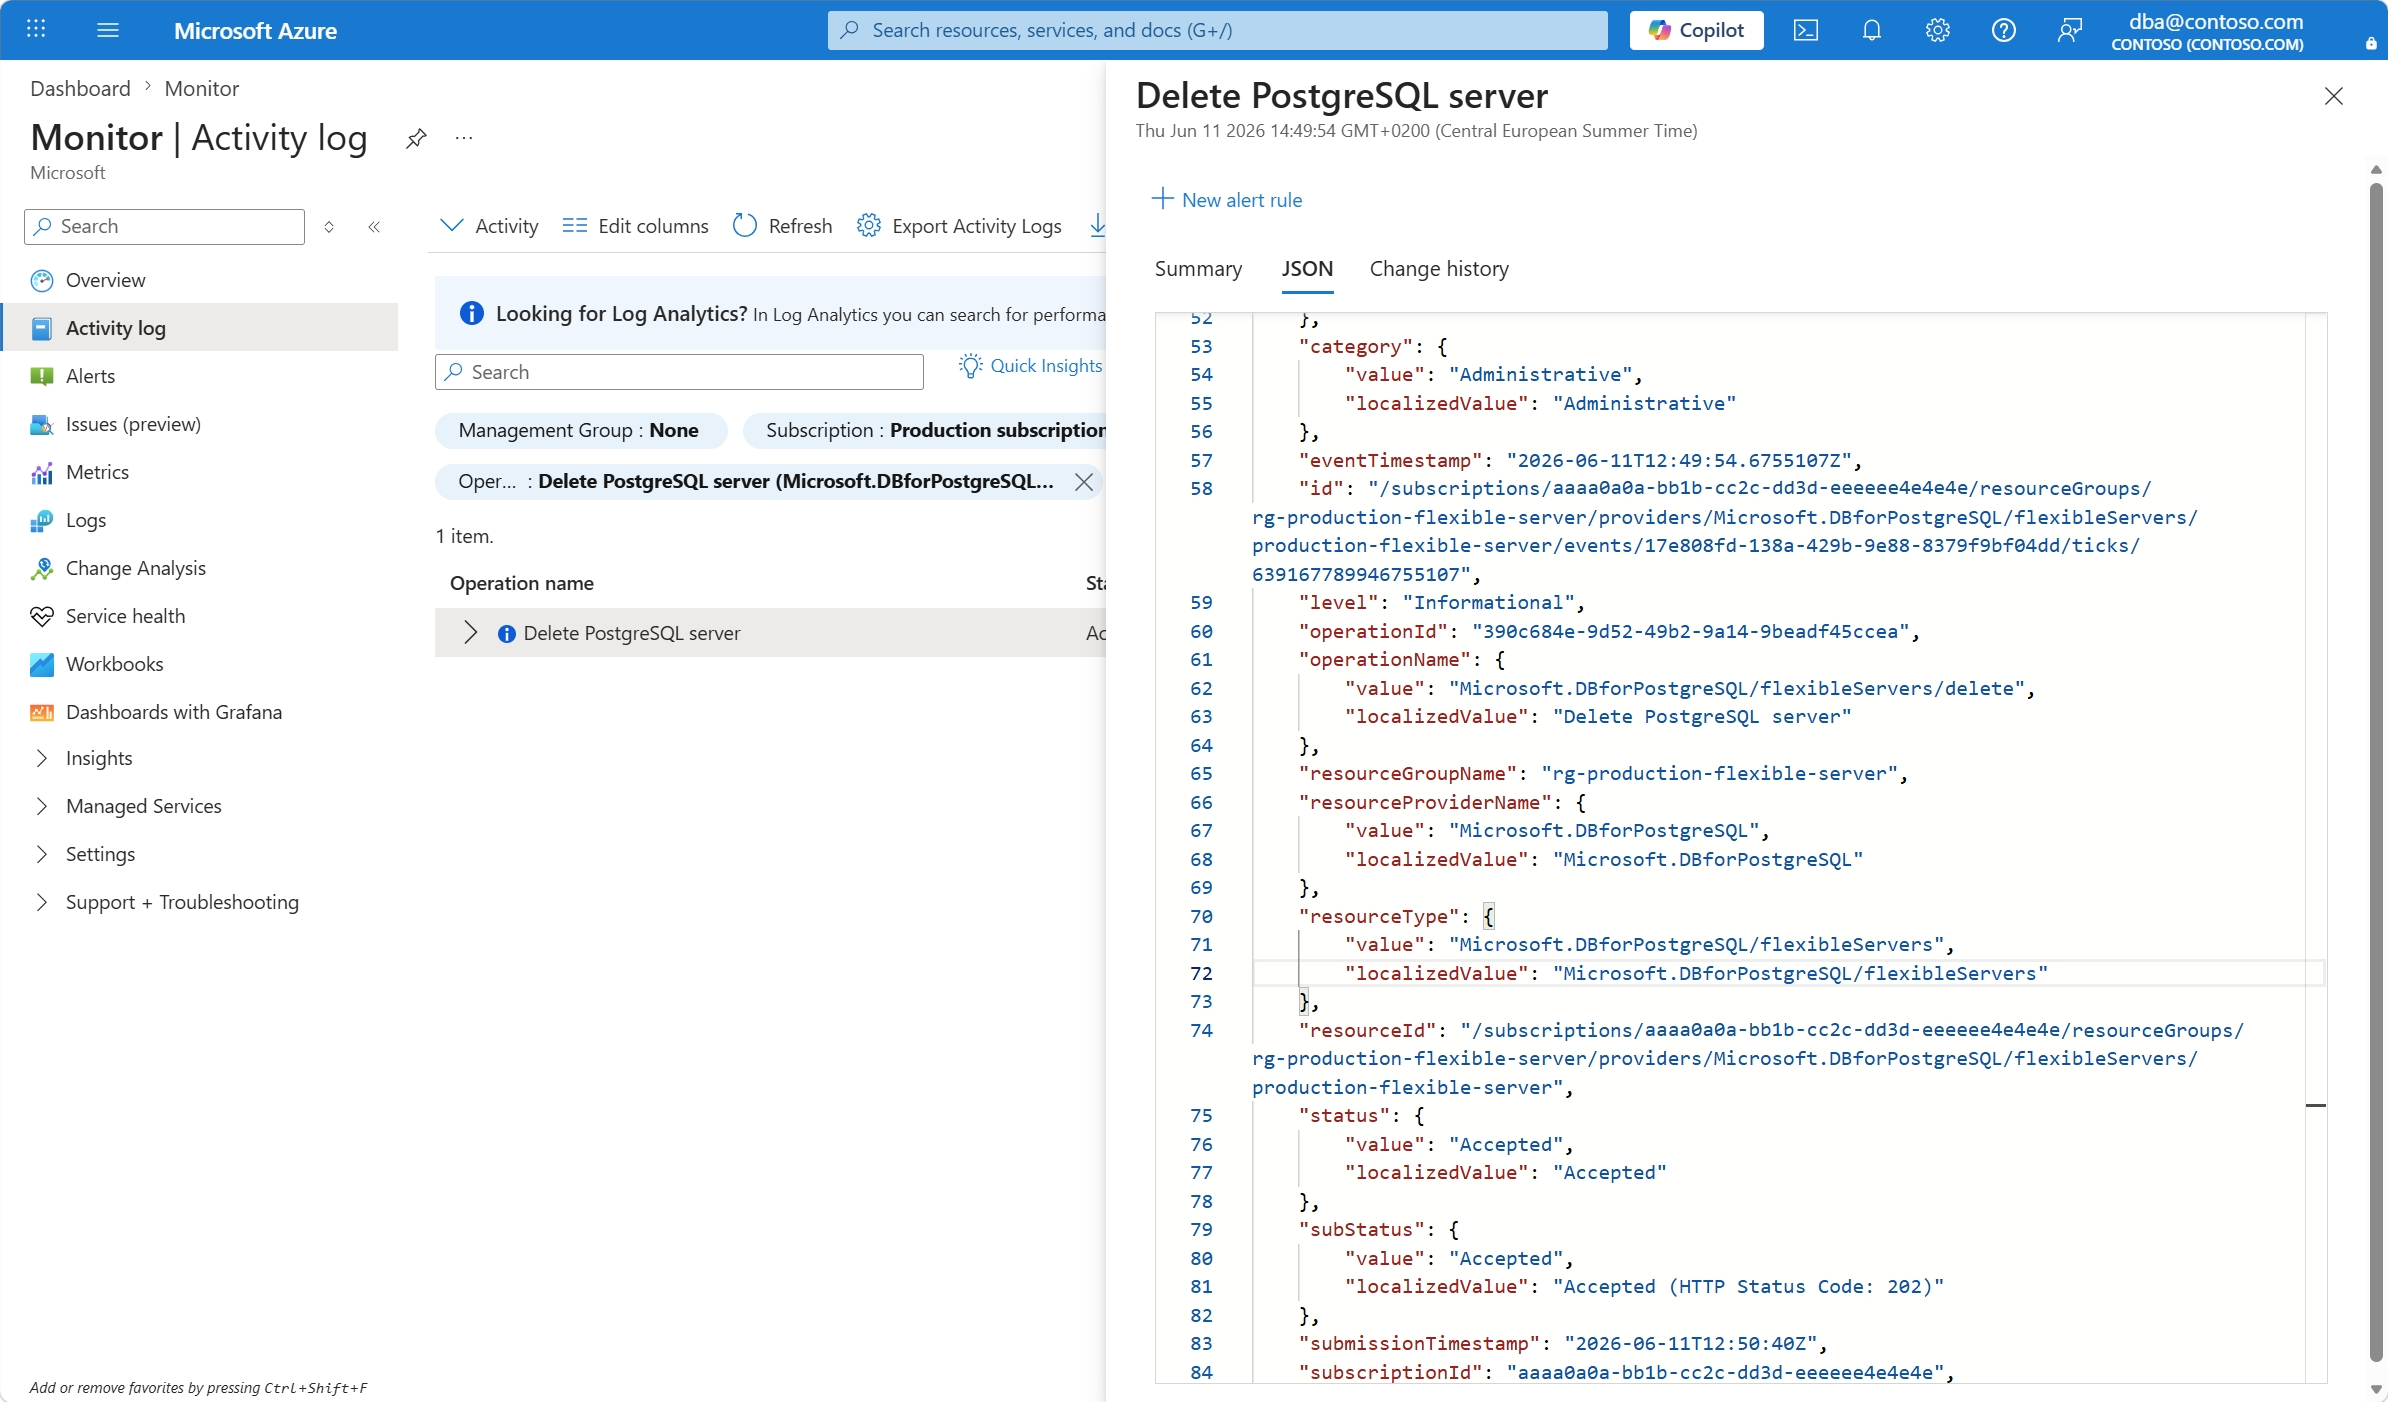Select Activity log in the sidebar

(200, 328)
